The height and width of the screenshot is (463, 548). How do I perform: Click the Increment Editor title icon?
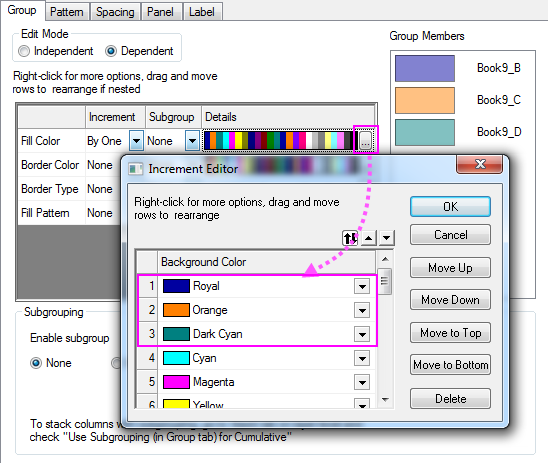coord(135,169)
